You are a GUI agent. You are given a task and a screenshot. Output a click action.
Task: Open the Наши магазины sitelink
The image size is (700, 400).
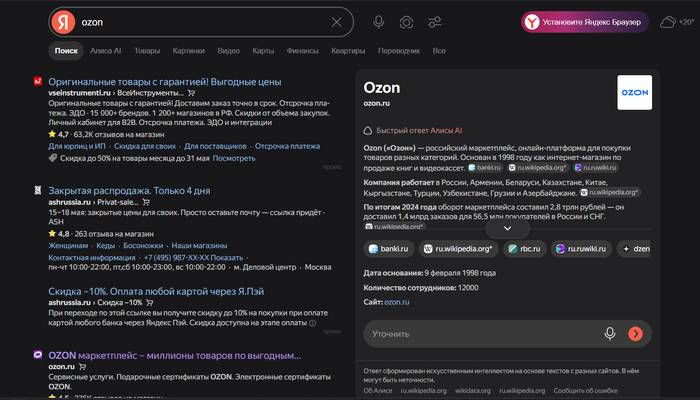pos(199,246)
